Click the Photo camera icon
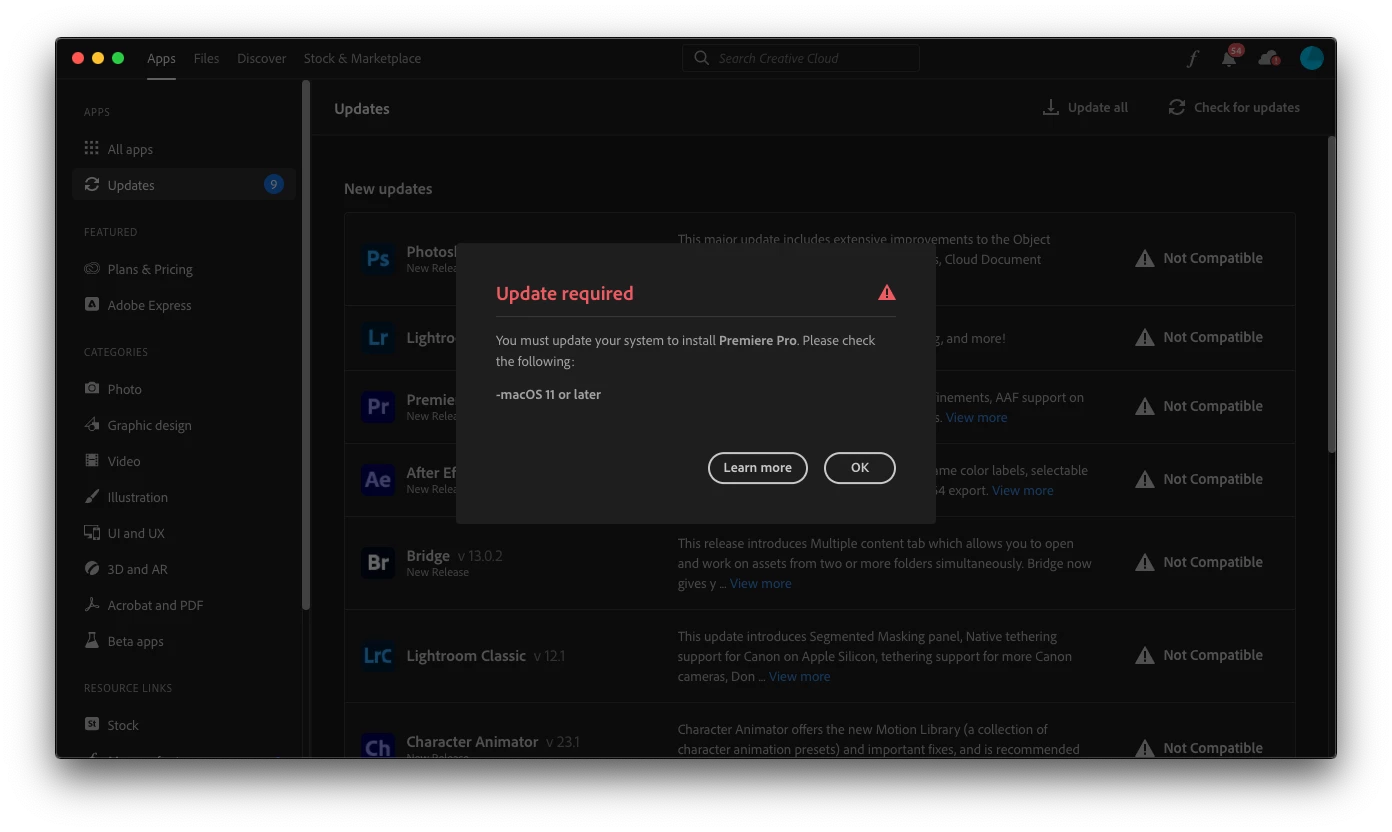1392x832 pixels. pyautogui.click(x=92, y=388)
